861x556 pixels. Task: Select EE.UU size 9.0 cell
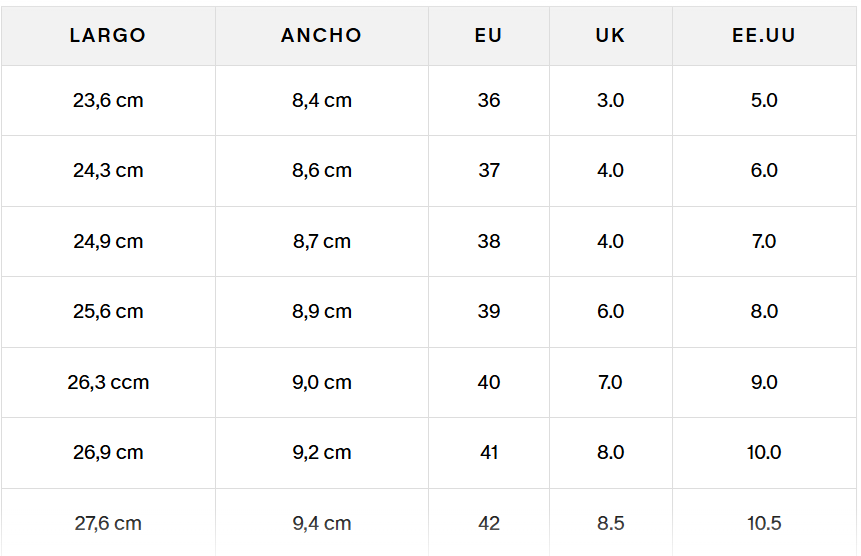pos(764,382)
